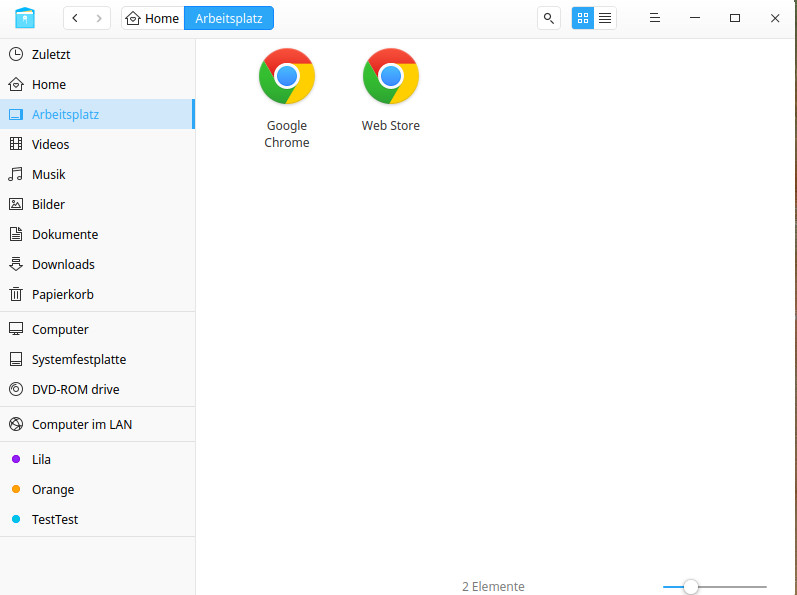
Task: Click the Google Chrome file name label
Action: pyautogui.click(x=287, y=134)
